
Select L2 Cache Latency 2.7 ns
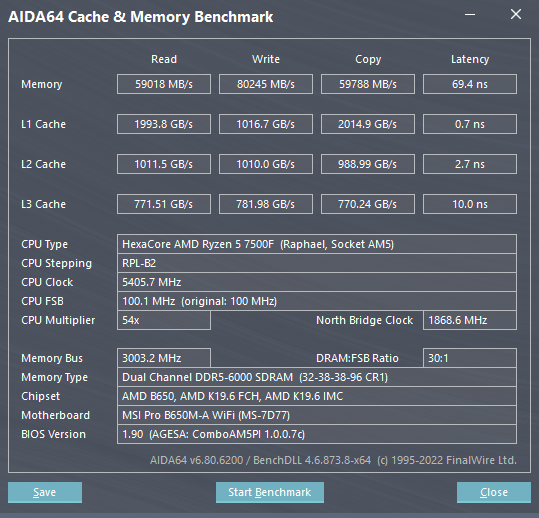point(470,164)
